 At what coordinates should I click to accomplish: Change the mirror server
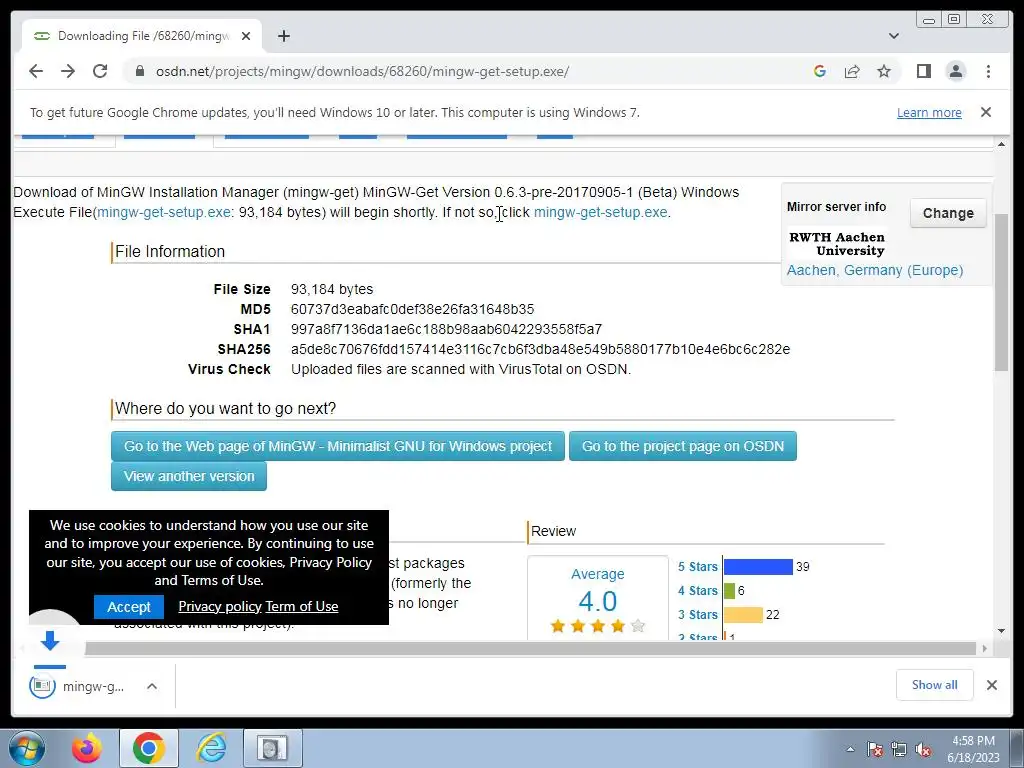click(x=948, y=213)
